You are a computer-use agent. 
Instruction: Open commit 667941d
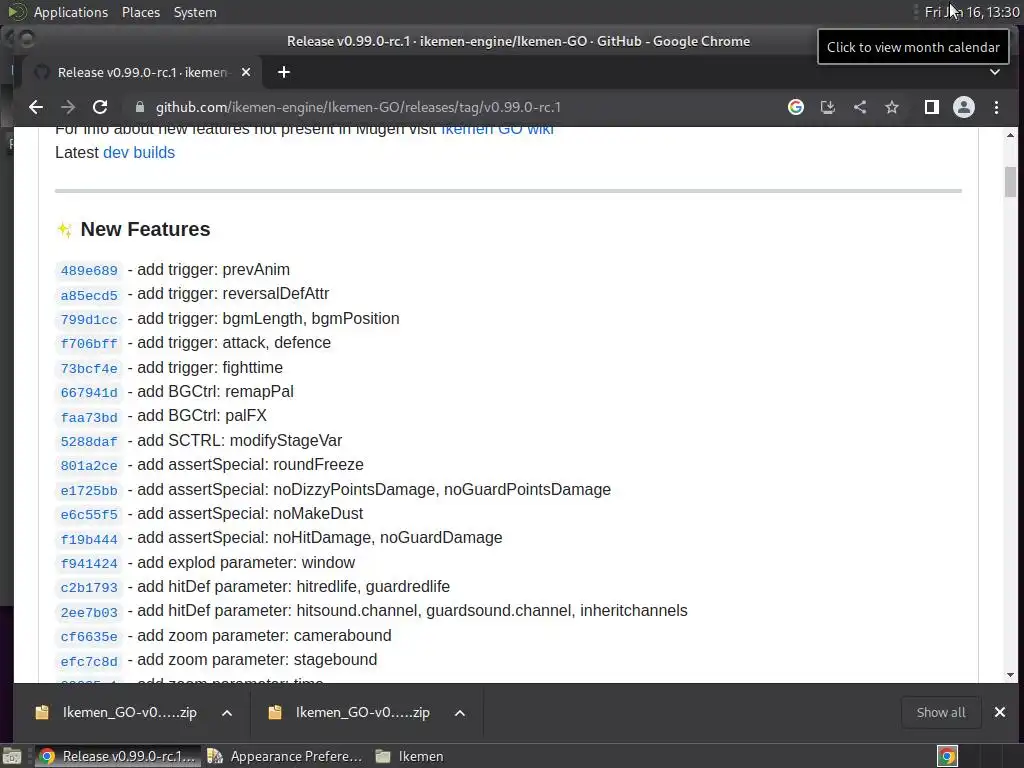(89, 392)
